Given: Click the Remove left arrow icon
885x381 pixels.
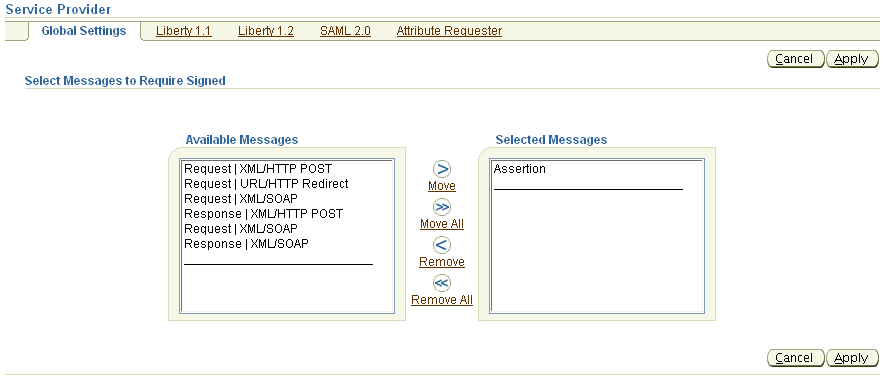Looking at the screenshot, I should point(442,245).
